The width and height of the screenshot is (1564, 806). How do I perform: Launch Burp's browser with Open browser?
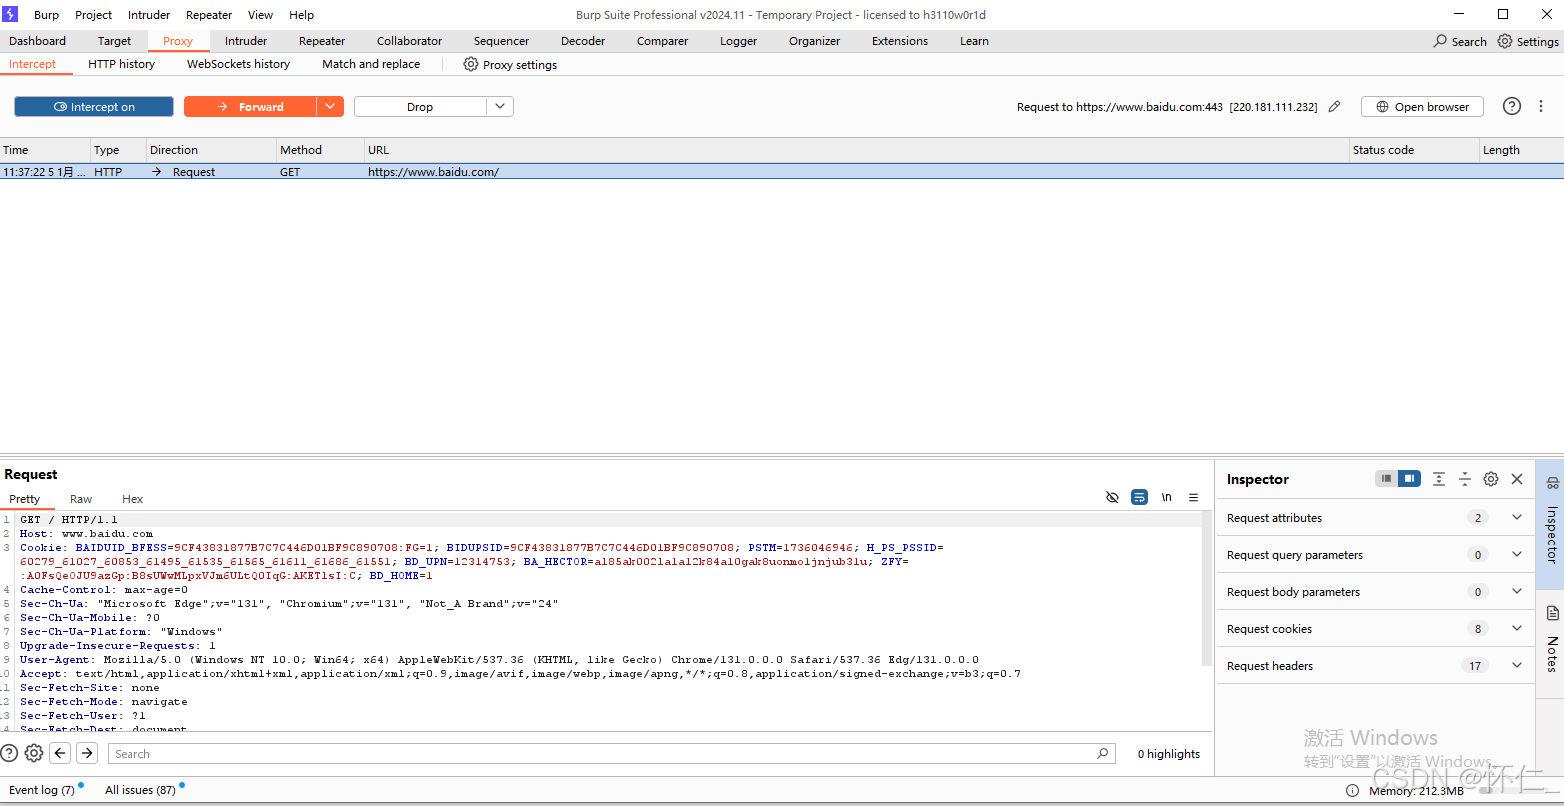pyautogui.click(x=1422, y=107)
